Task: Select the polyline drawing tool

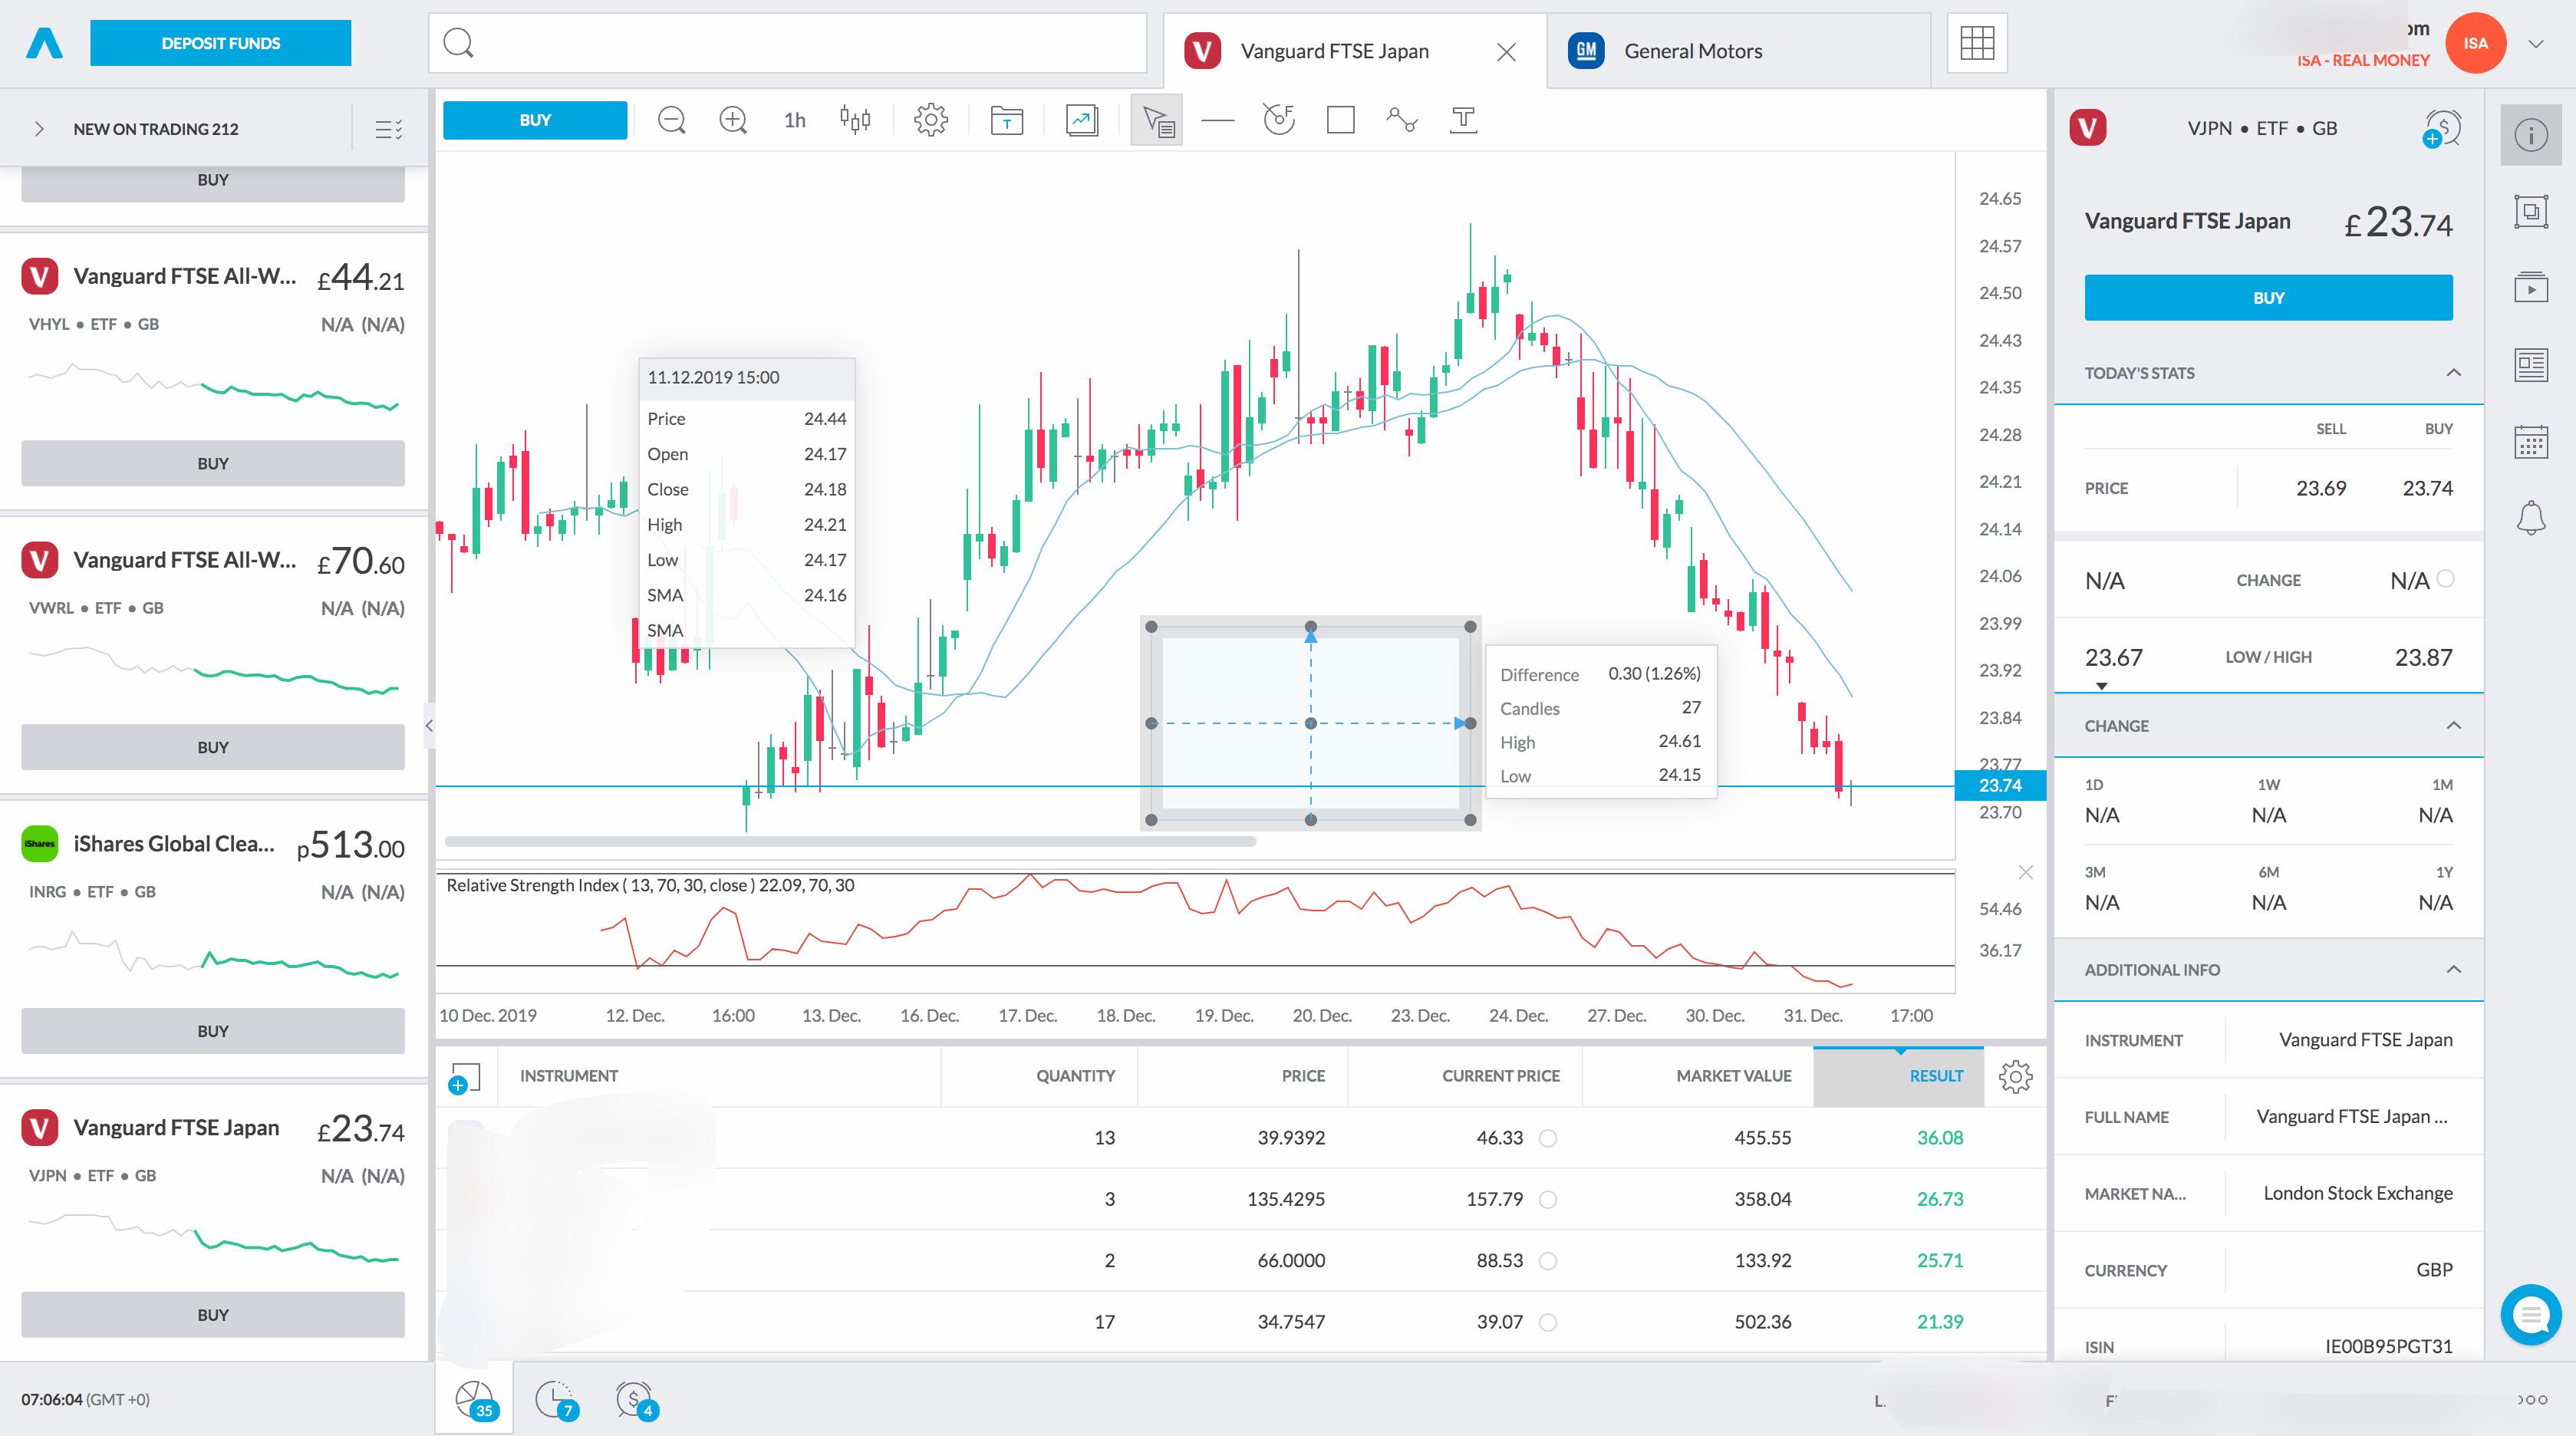Action: click(1402, 120)
